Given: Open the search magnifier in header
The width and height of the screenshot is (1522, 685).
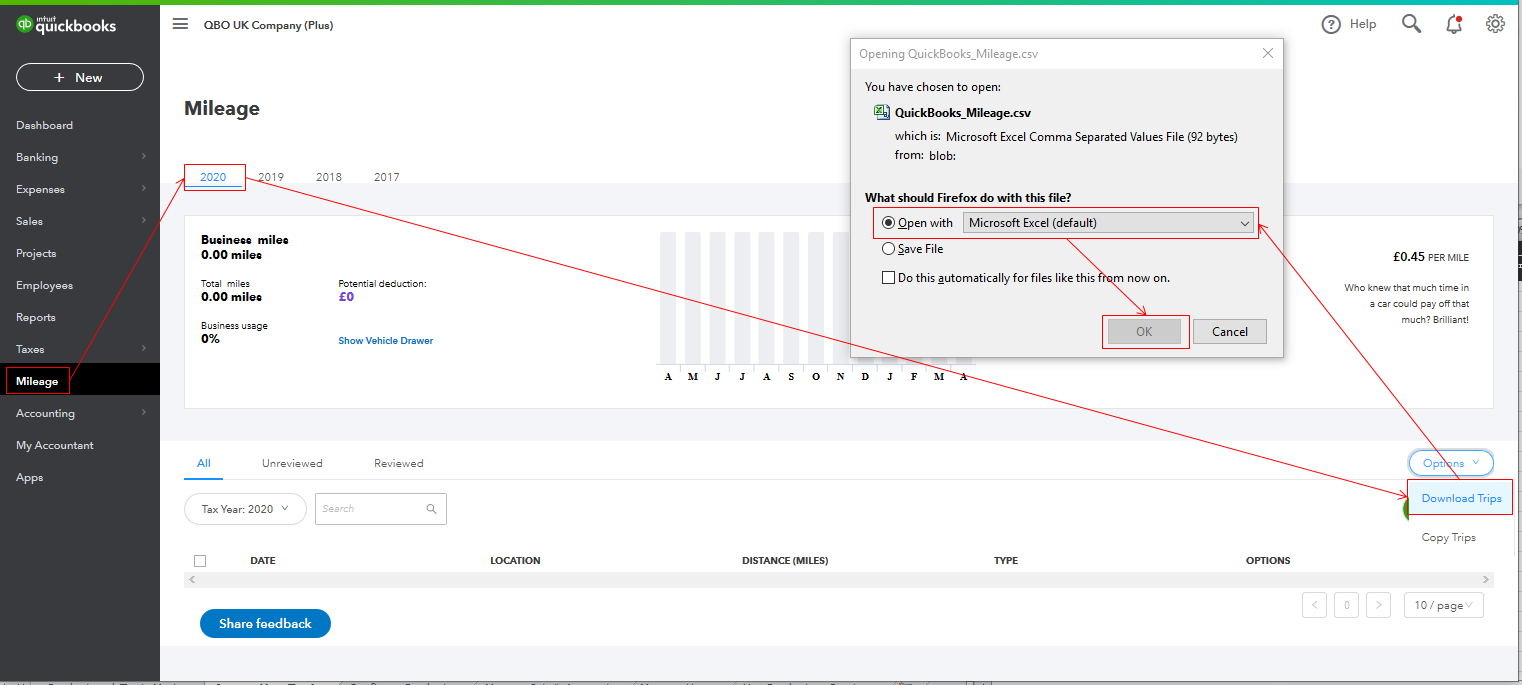Looking at the screenshot, I should coord(1411,24).
